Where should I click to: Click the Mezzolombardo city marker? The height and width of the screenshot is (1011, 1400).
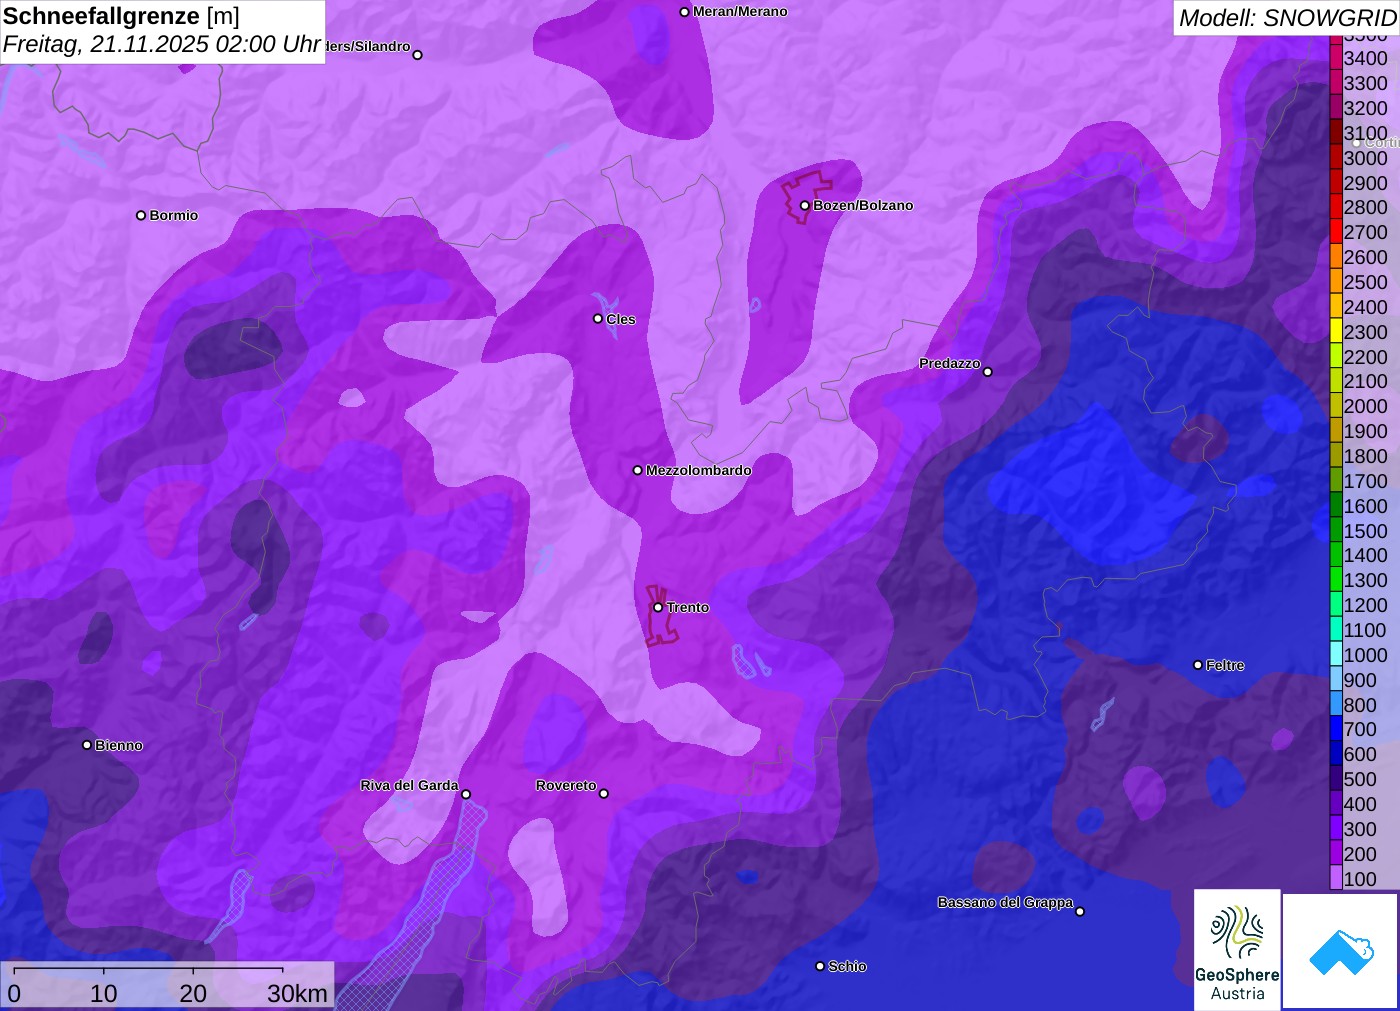[637, 470]
